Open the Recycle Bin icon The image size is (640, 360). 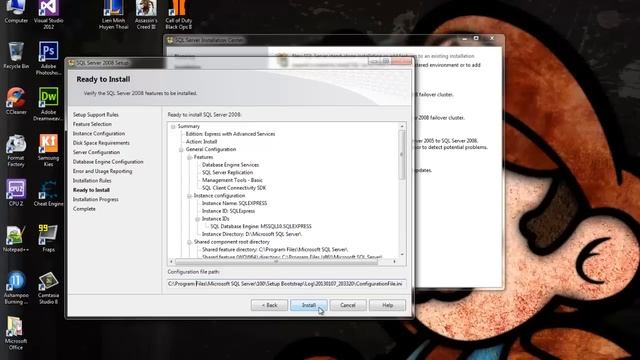(16, 55)
